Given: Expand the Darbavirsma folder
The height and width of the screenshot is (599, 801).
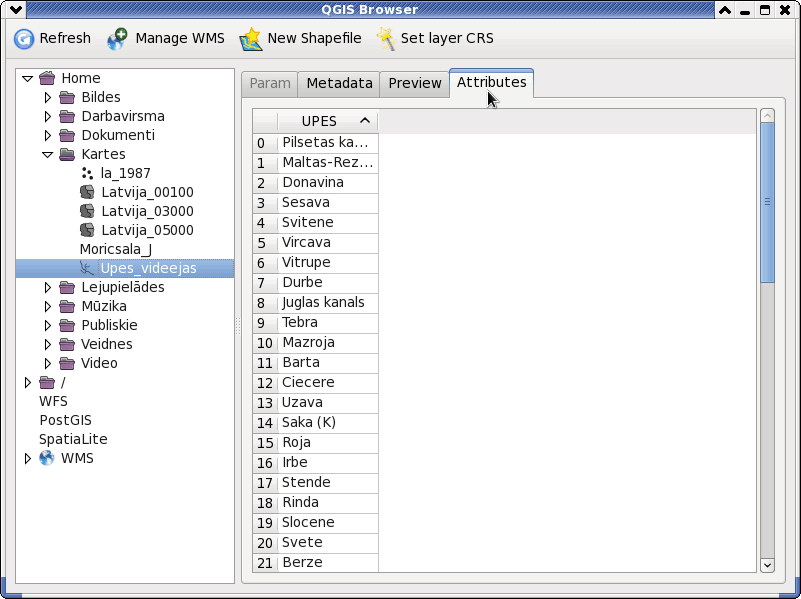Looking at the screenshot, I should (x=48, y=116).
